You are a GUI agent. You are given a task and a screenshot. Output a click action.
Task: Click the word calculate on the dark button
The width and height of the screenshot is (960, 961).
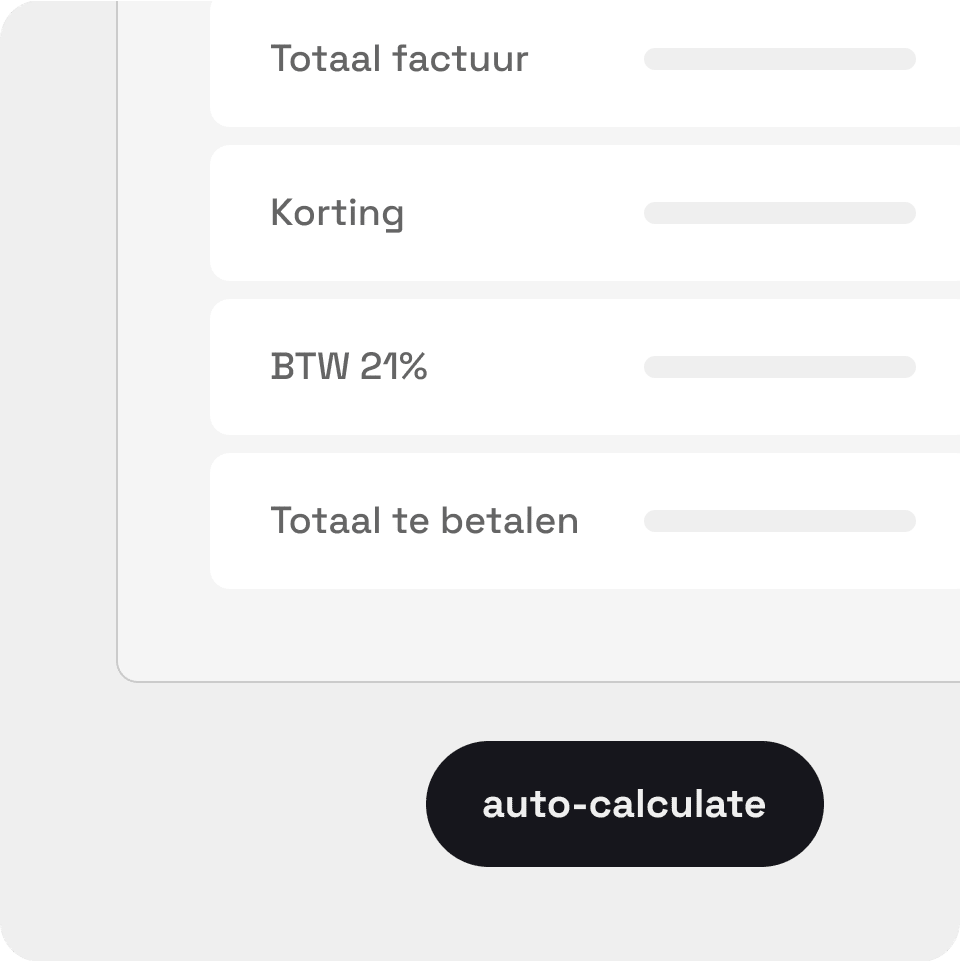677,803
